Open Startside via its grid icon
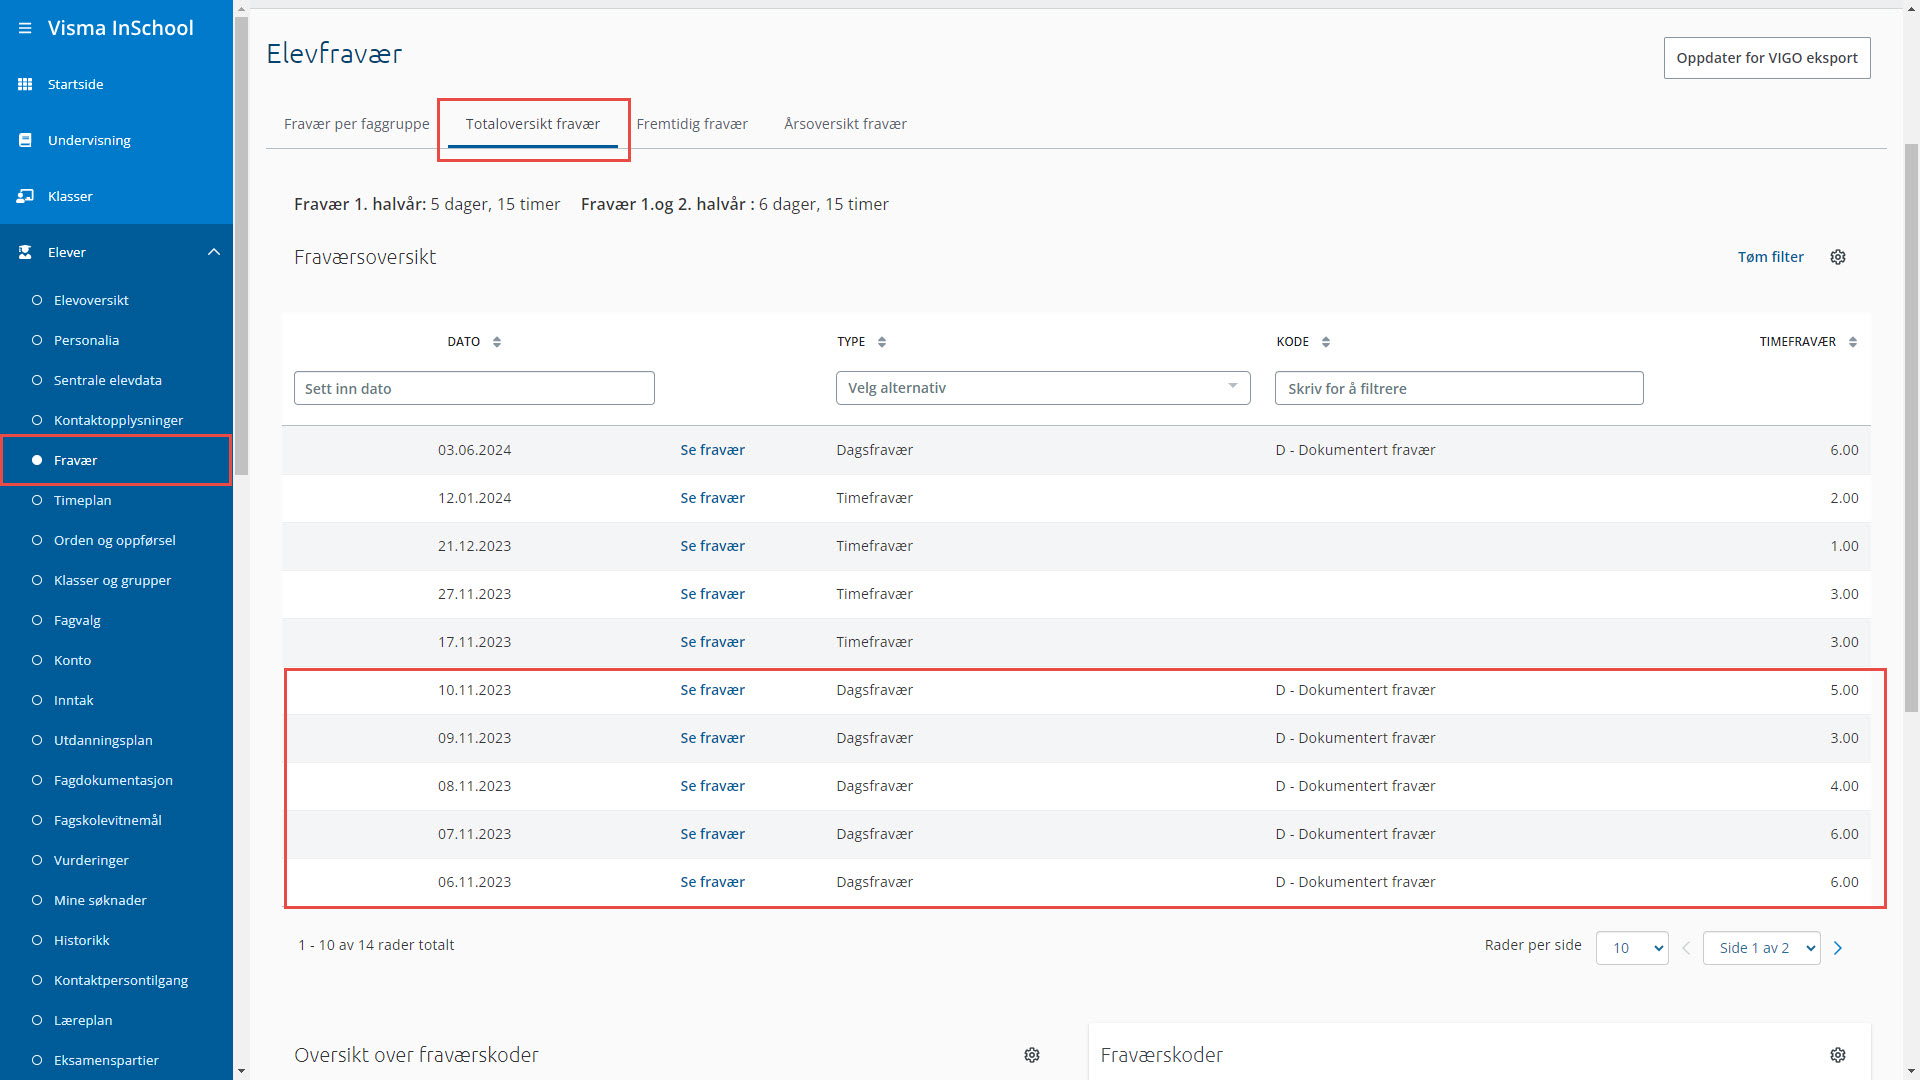The width and height of the screenshot is (1920, 1080). click(x=25, y=84)
